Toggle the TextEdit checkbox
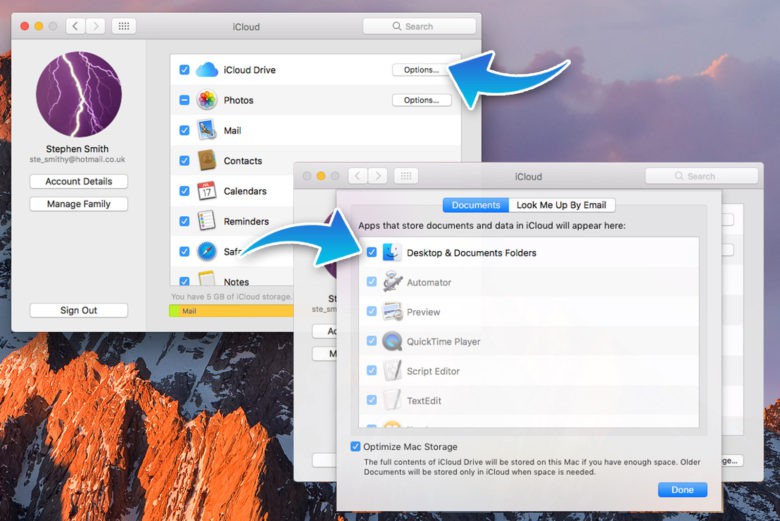 point(372,400)
